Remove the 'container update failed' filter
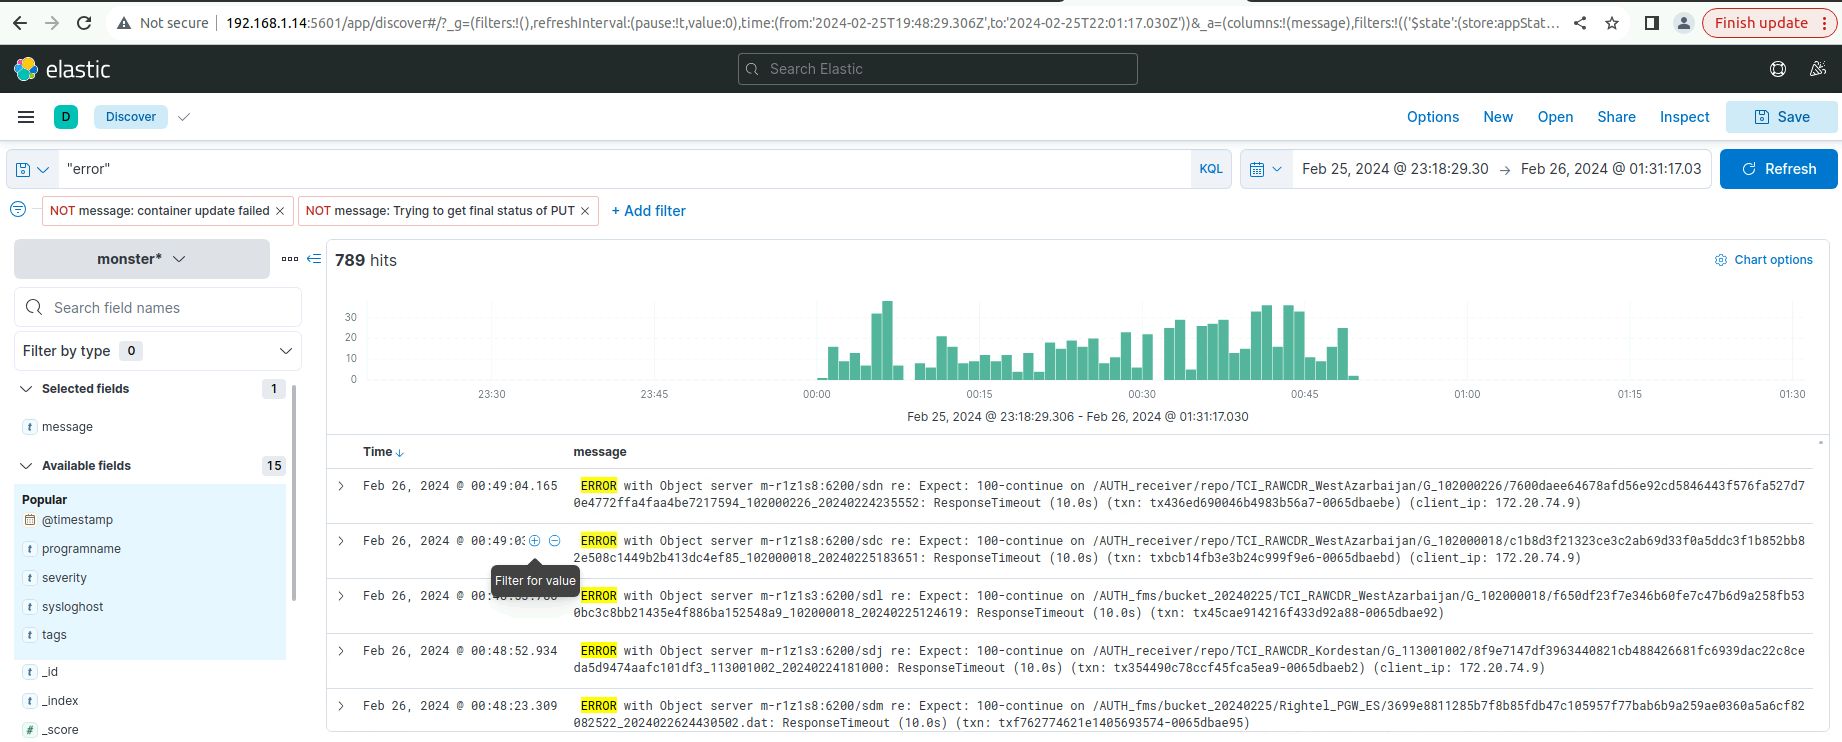The image size is (1842, 742). click(280, 211)
